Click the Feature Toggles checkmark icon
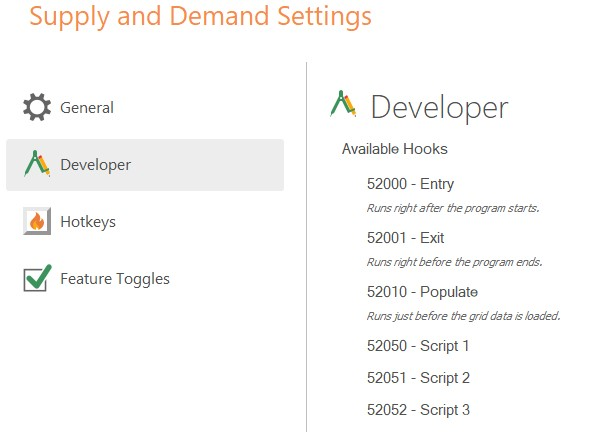Image resolution: width=593 pixels, height=432 pixels. click(x=37, y=278)
